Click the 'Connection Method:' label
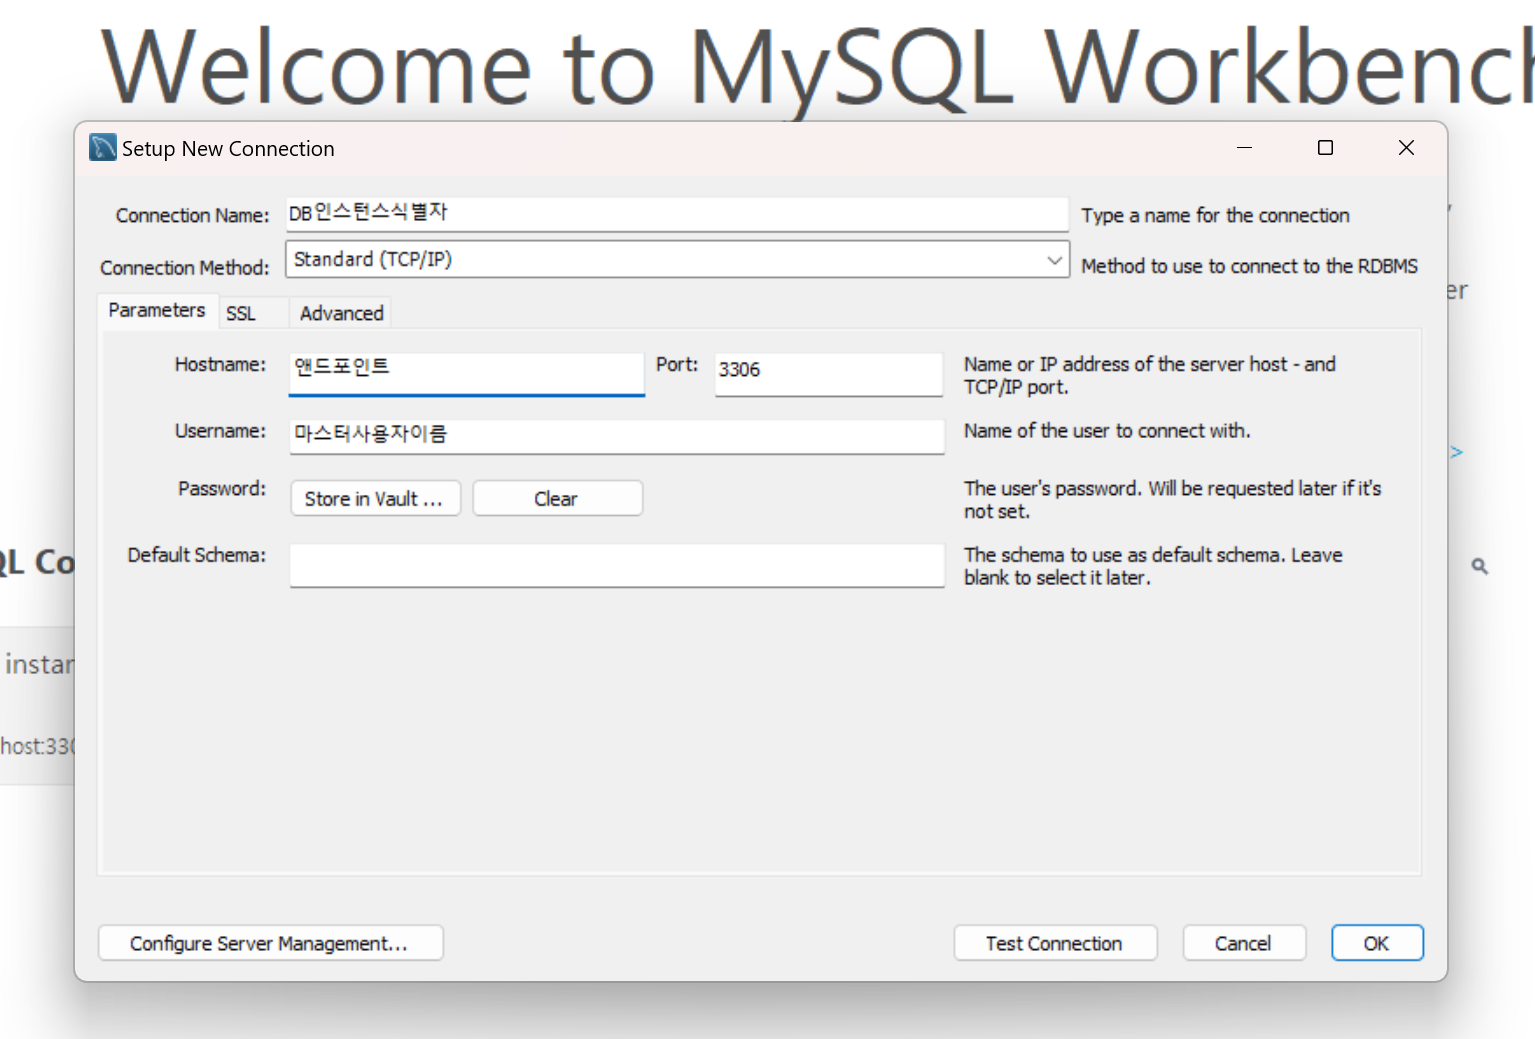The width and height of the screenshot is (1535, 1039). click(x=185, y=268)
